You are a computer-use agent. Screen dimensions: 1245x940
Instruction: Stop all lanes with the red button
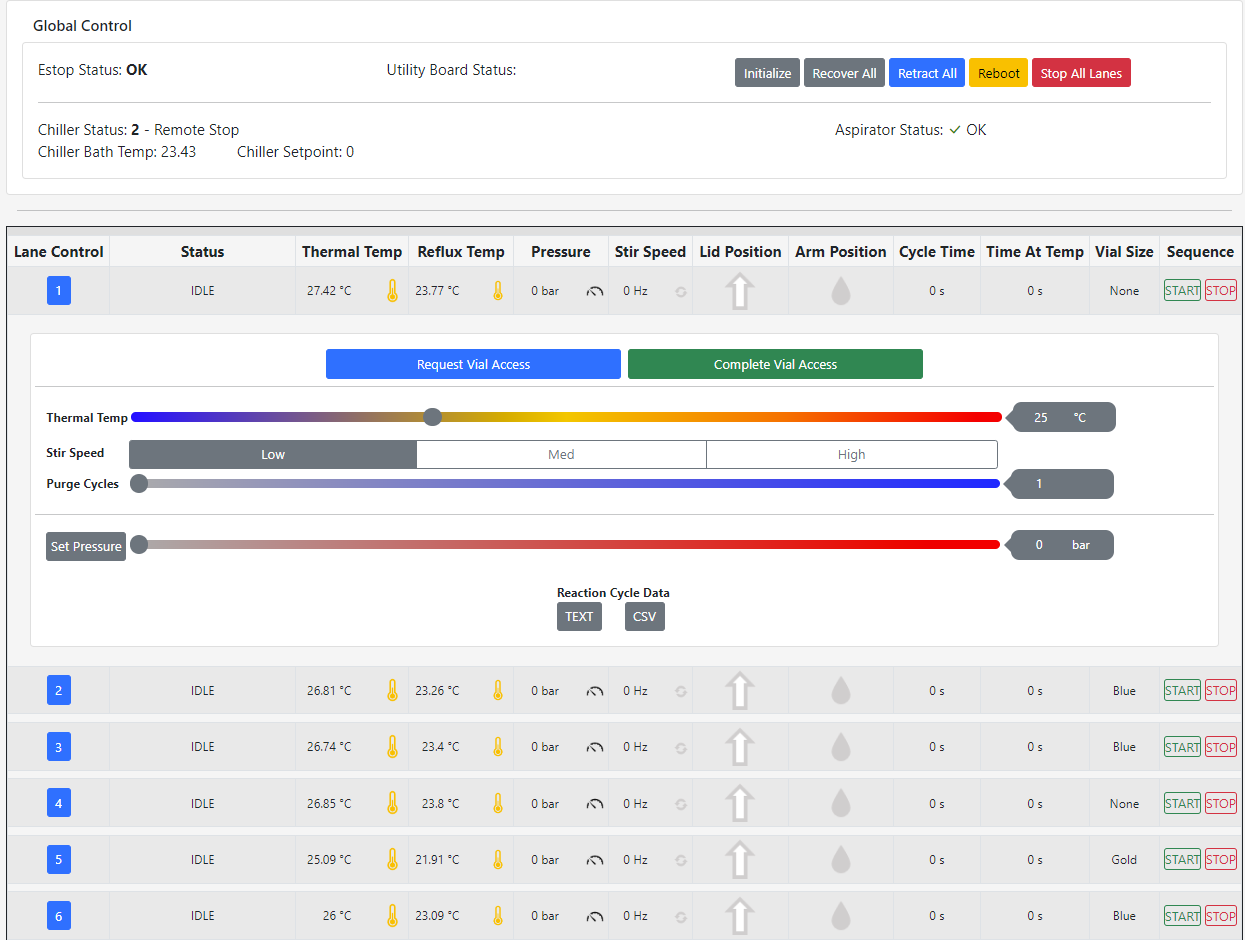point(1081,73)
